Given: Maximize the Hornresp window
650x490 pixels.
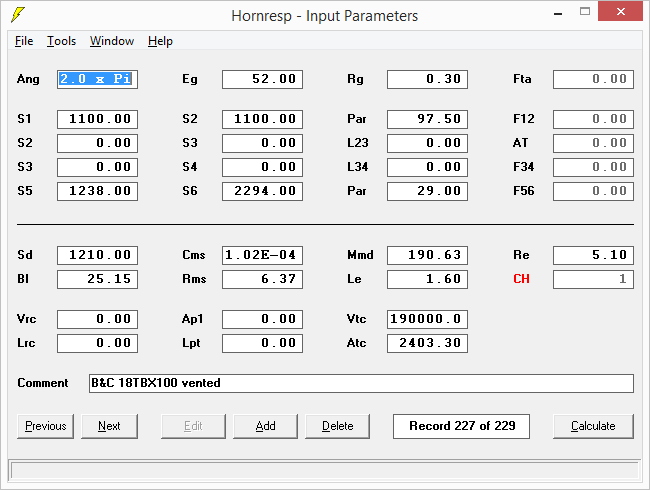Looking at the screenshot, I should [585, 12].
